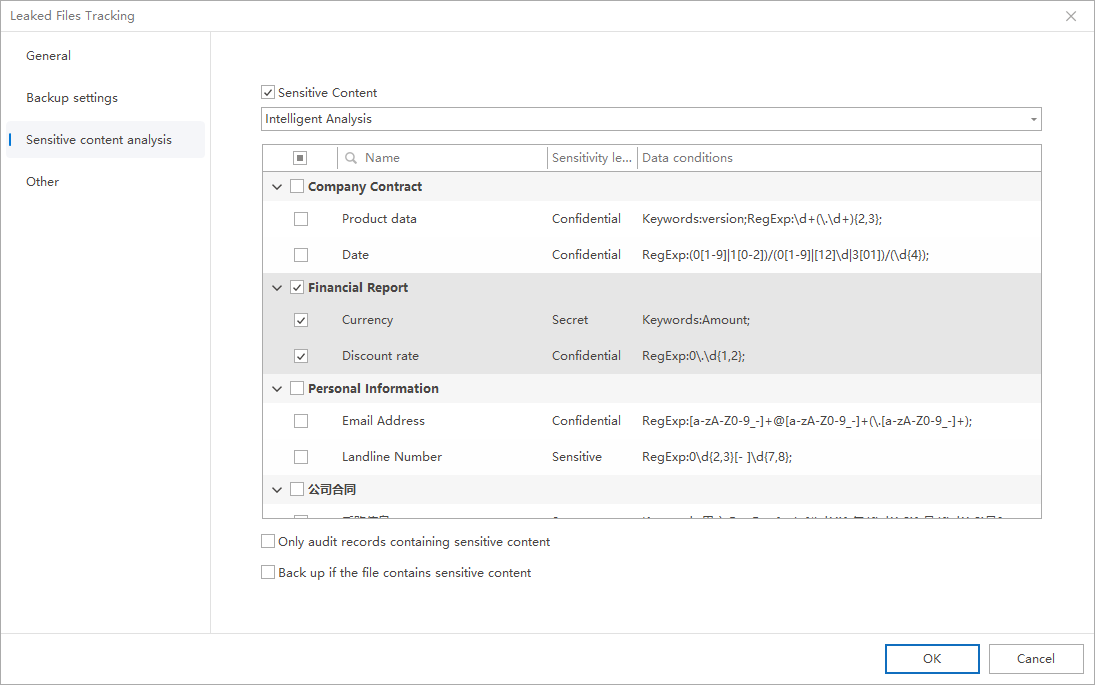This screenshot has height=685, width=1095.
Task: Collapse the Financial Report group
Action: (x=277, y=288)
